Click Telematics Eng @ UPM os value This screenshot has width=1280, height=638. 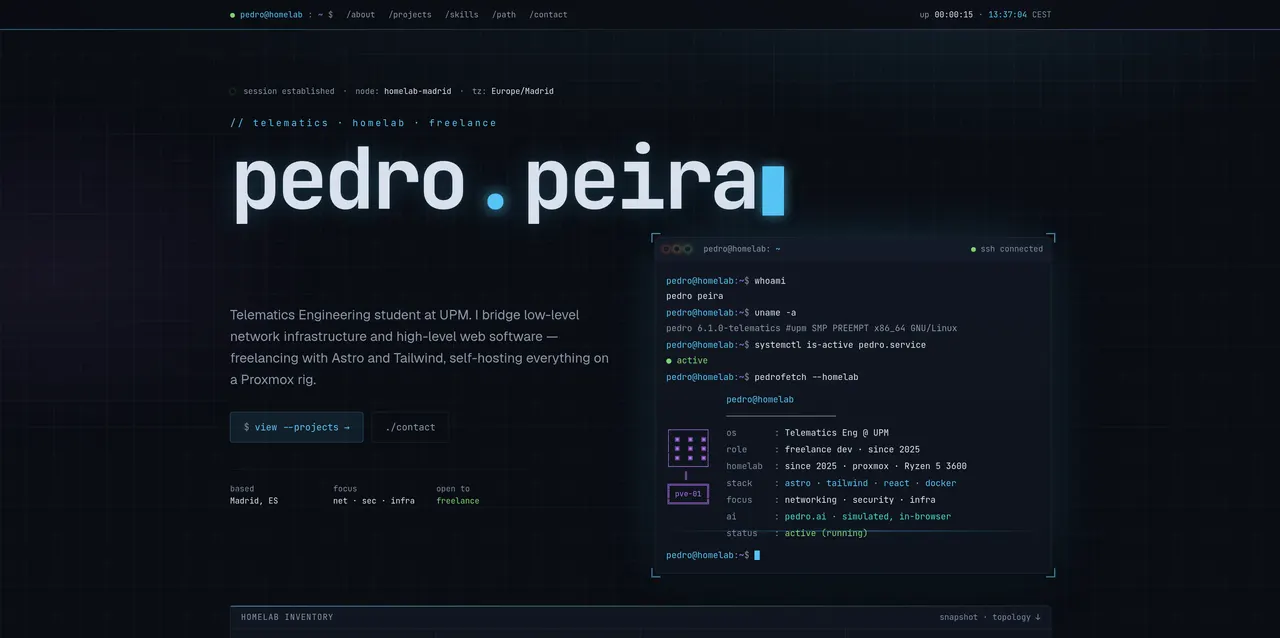point(836,433)
